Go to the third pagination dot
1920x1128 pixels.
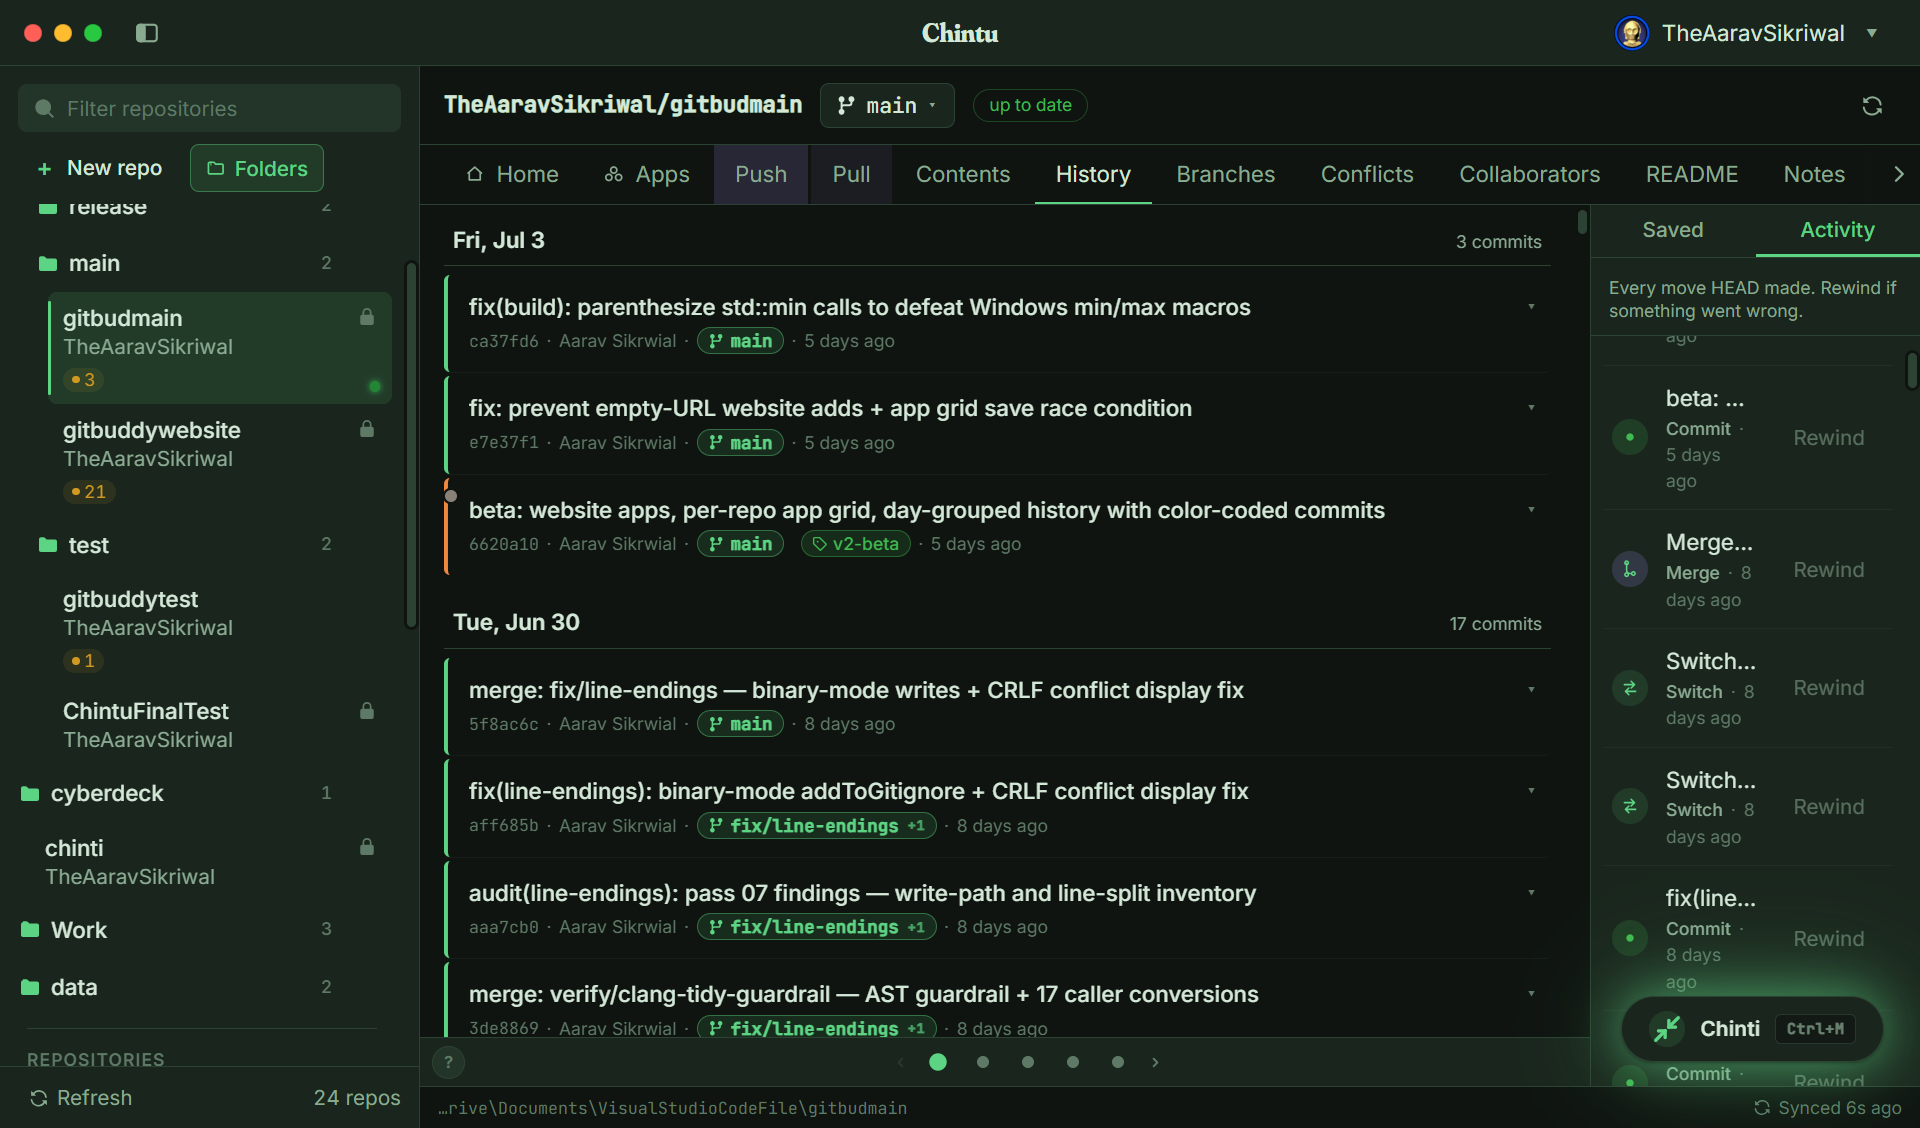(1028, 1062)
